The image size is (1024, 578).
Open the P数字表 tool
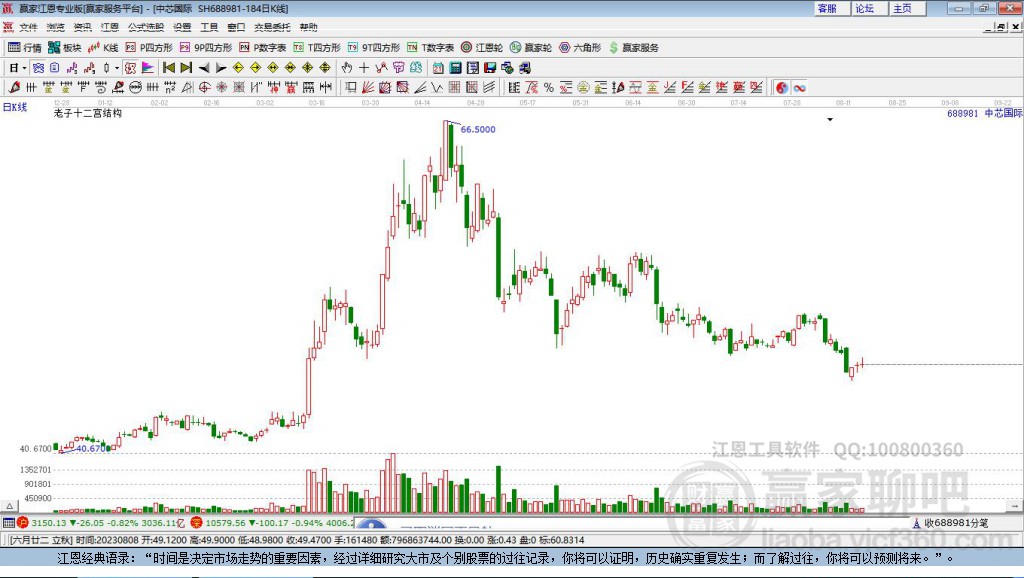click(263, 48)
